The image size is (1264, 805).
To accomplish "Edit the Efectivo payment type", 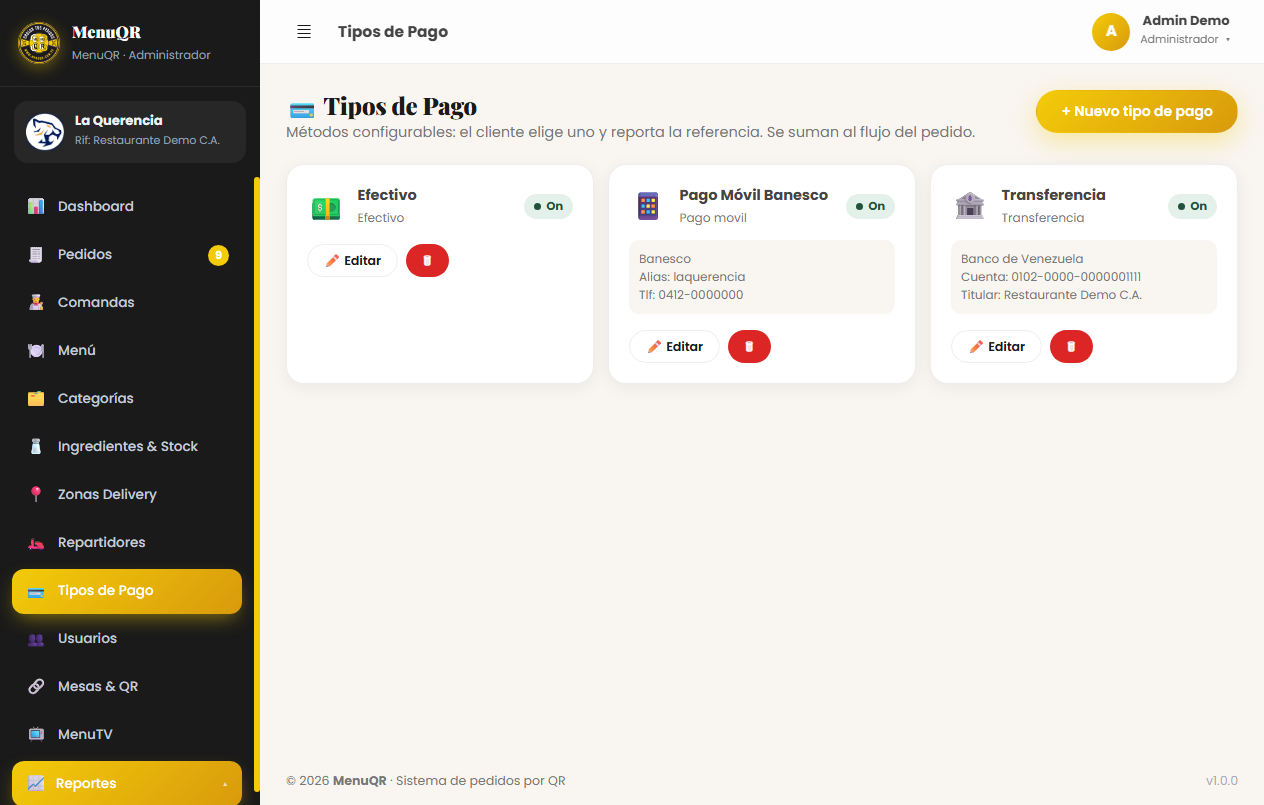I will (x=352, y=260).
